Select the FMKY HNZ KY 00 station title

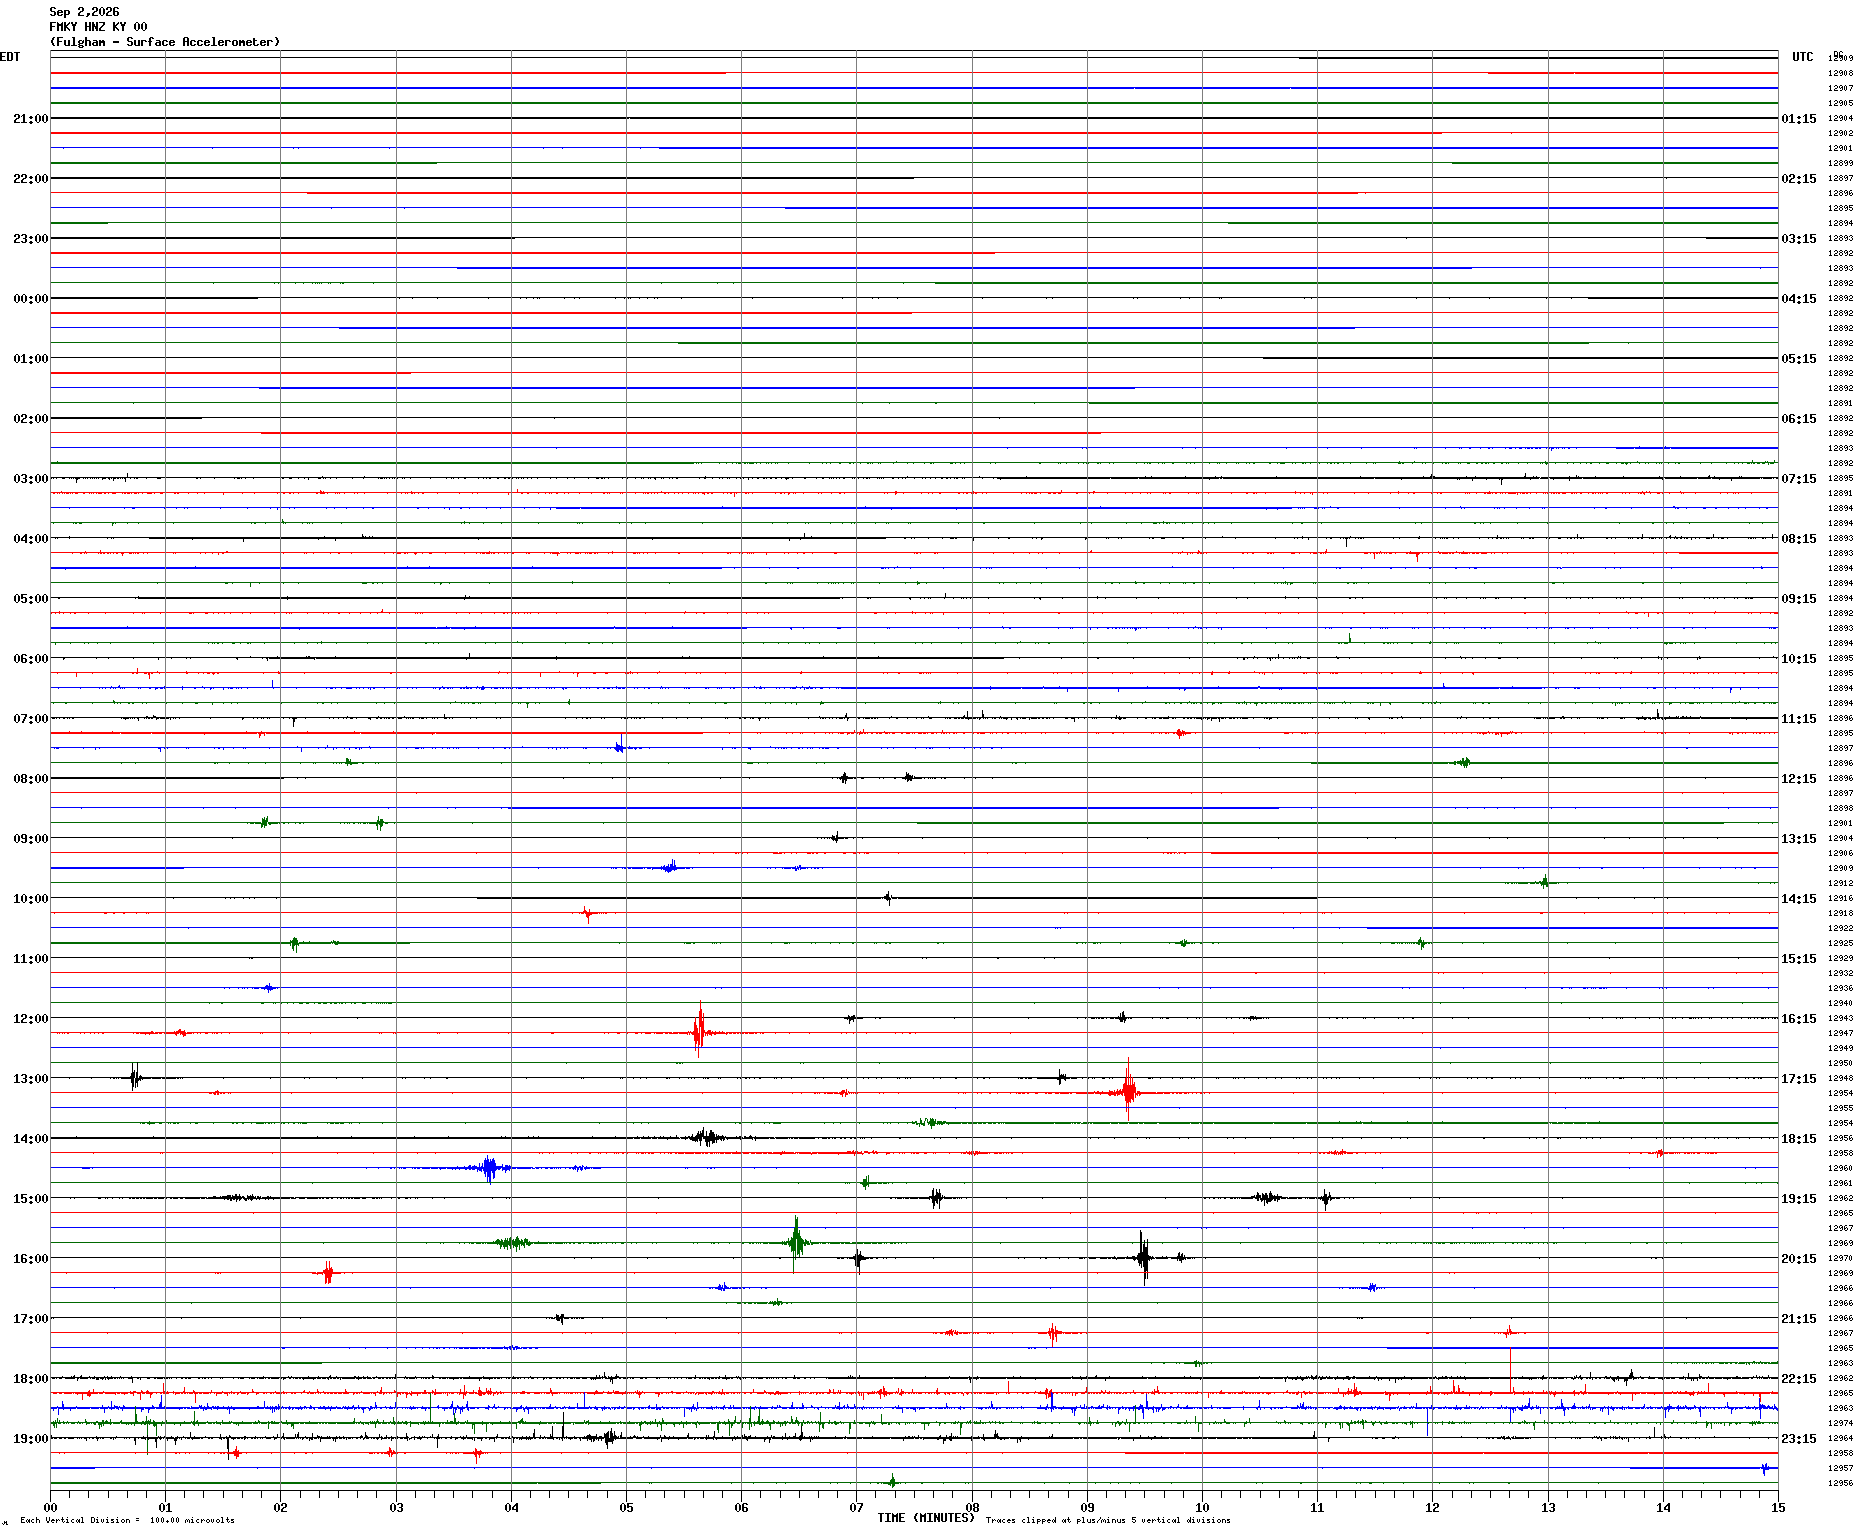(98, 27)
